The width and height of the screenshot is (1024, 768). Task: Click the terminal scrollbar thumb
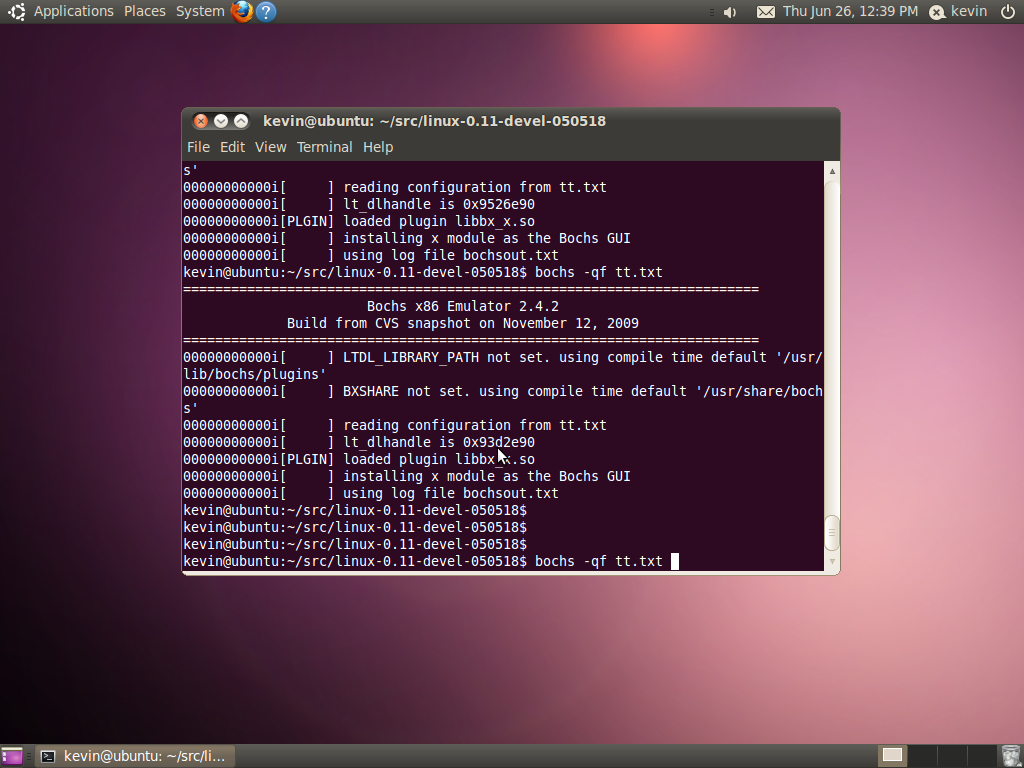(x=832, y=533)
